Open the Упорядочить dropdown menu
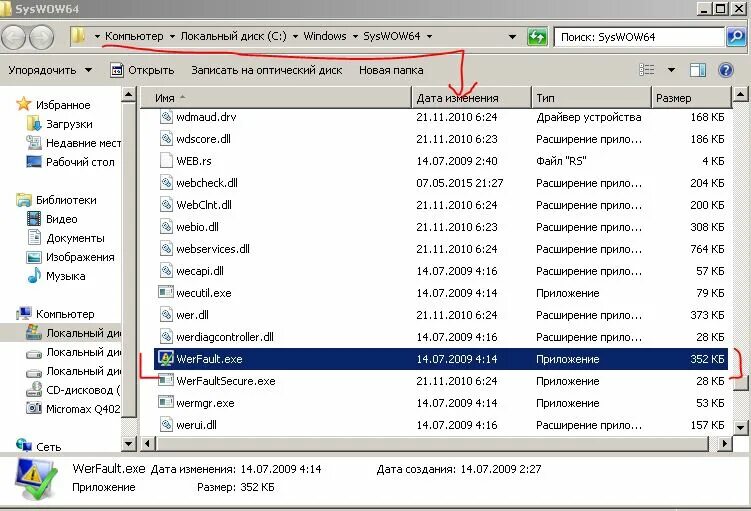Screen dimensions: 751x511 point(50,70)
